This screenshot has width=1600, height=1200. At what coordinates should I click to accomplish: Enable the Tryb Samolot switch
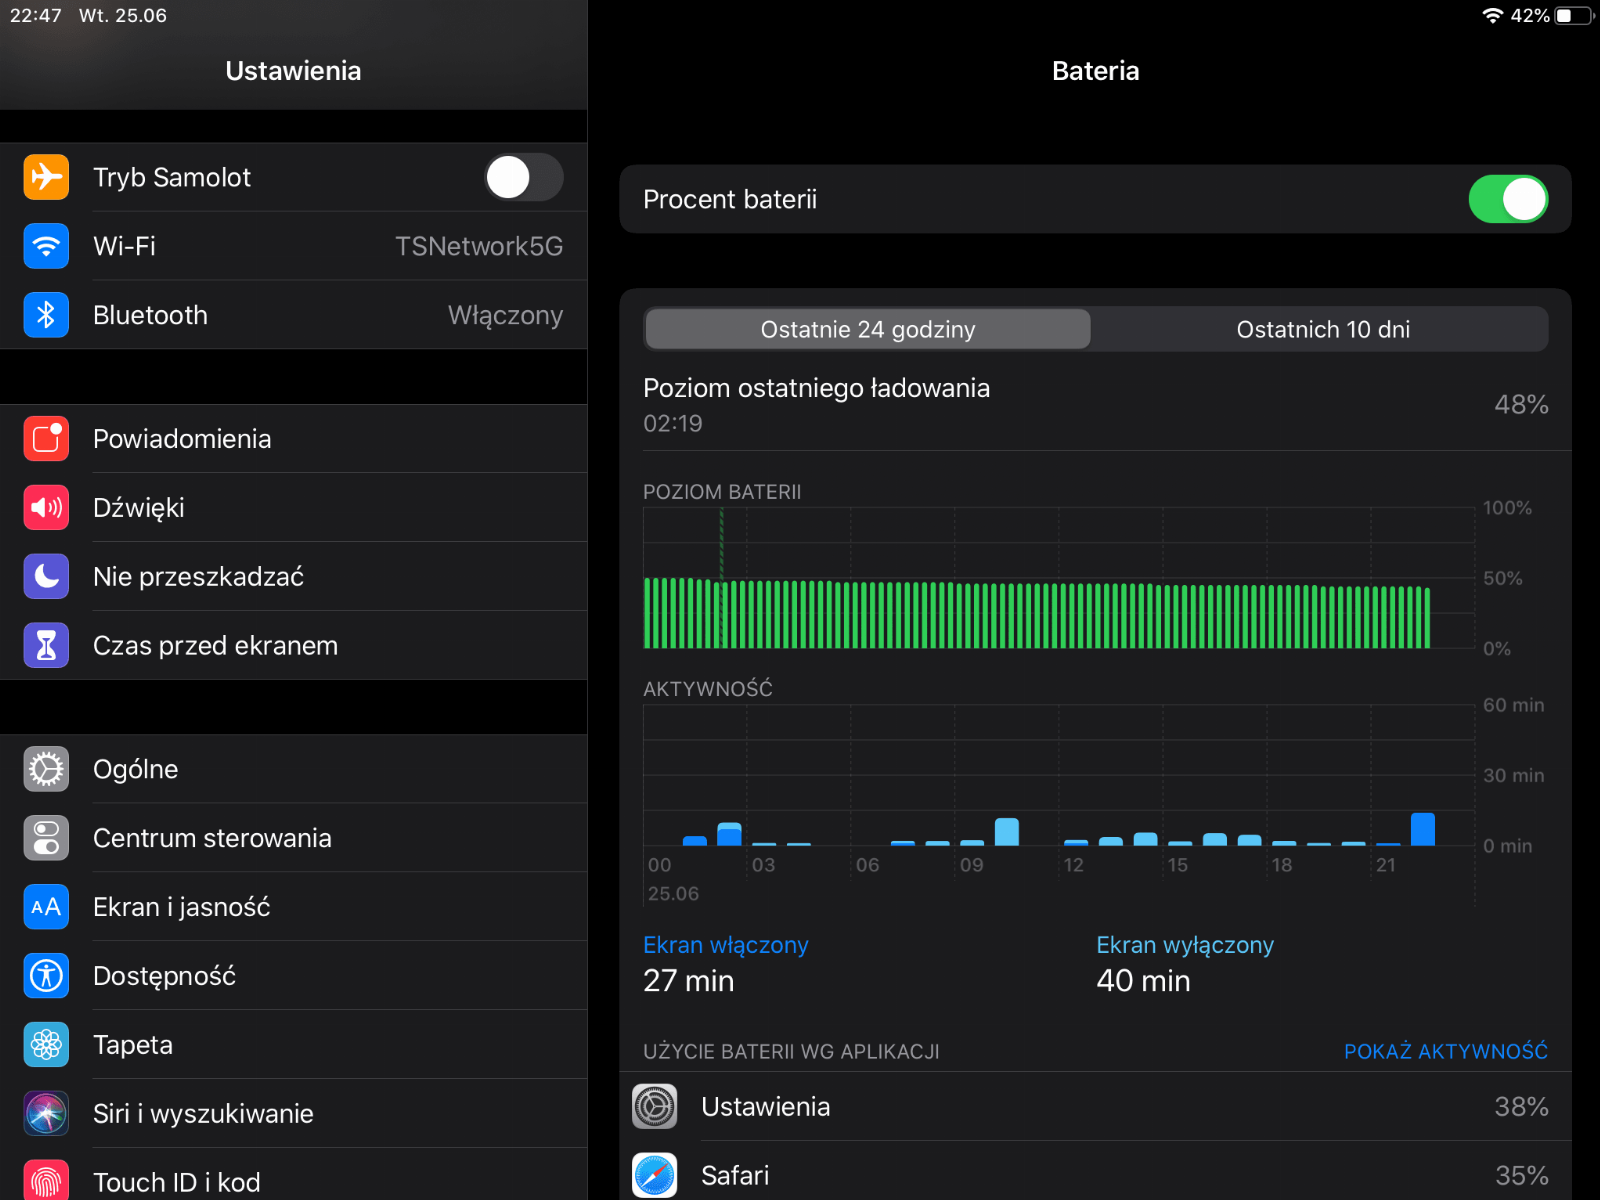[x=523, y=178]
